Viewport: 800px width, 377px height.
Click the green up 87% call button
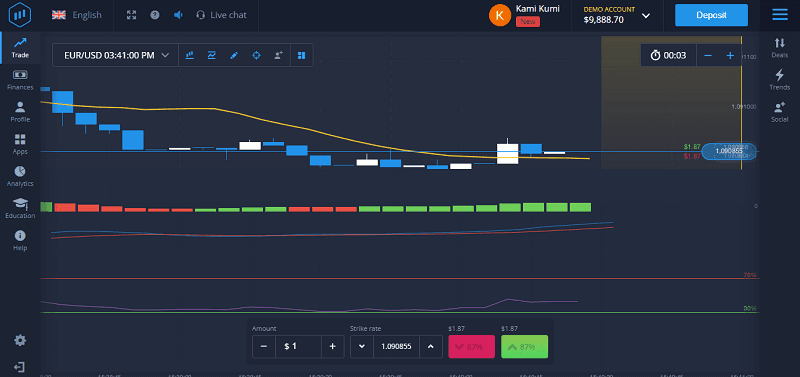(x=524, y=346)
